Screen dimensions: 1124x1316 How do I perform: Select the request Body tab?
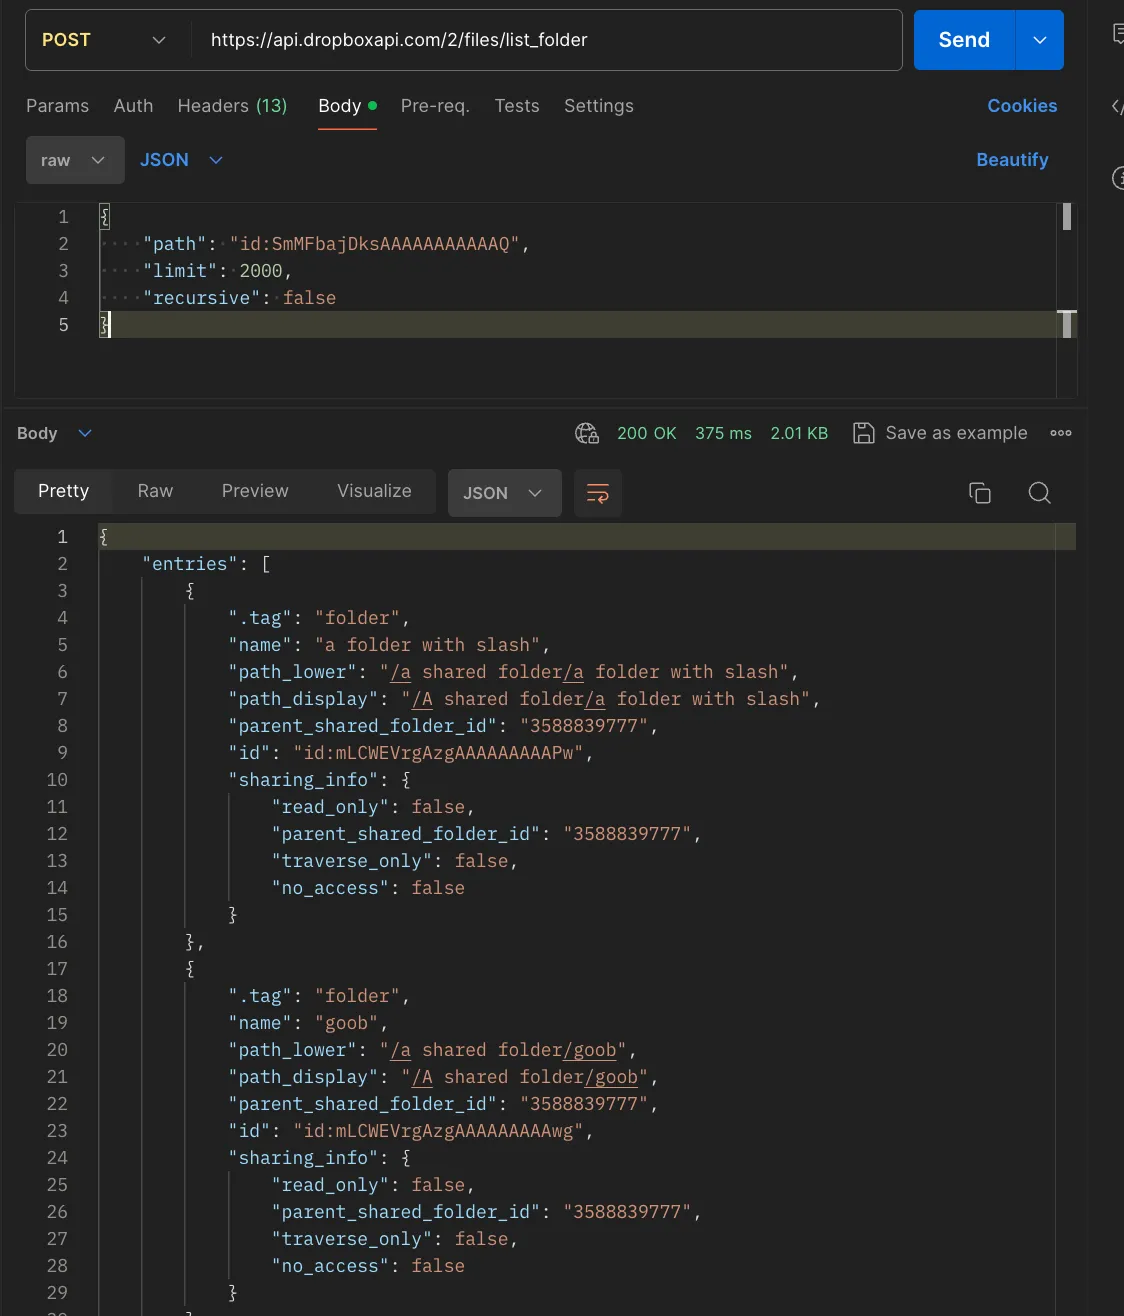click(347, 106)
